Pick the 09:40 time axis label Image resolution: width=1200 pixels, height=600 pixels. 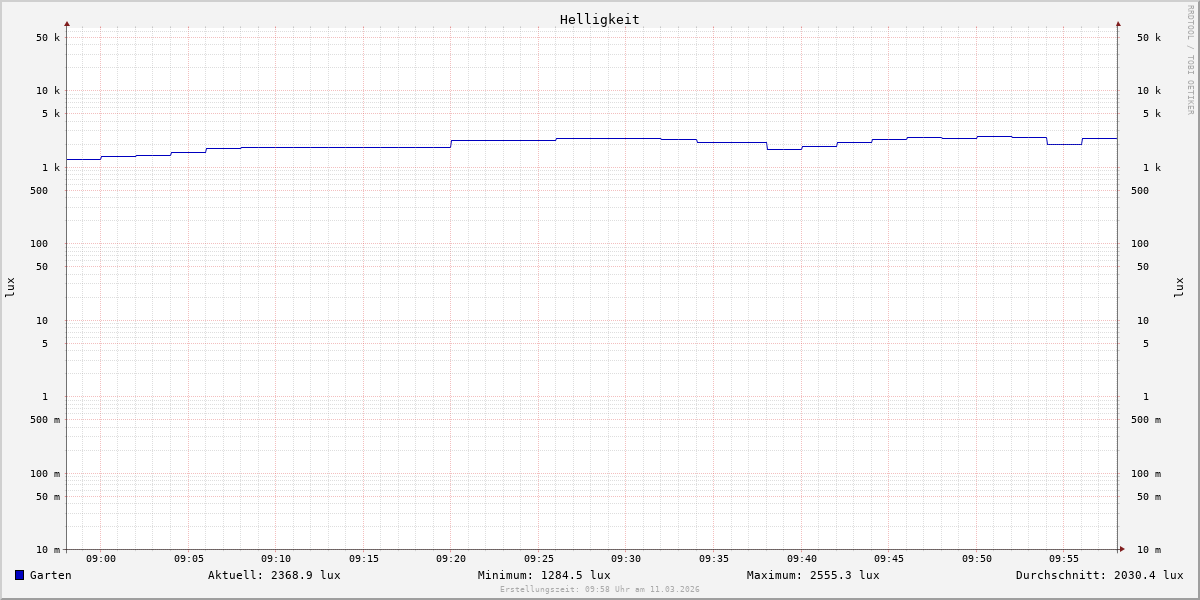click(x=801, y=559)
